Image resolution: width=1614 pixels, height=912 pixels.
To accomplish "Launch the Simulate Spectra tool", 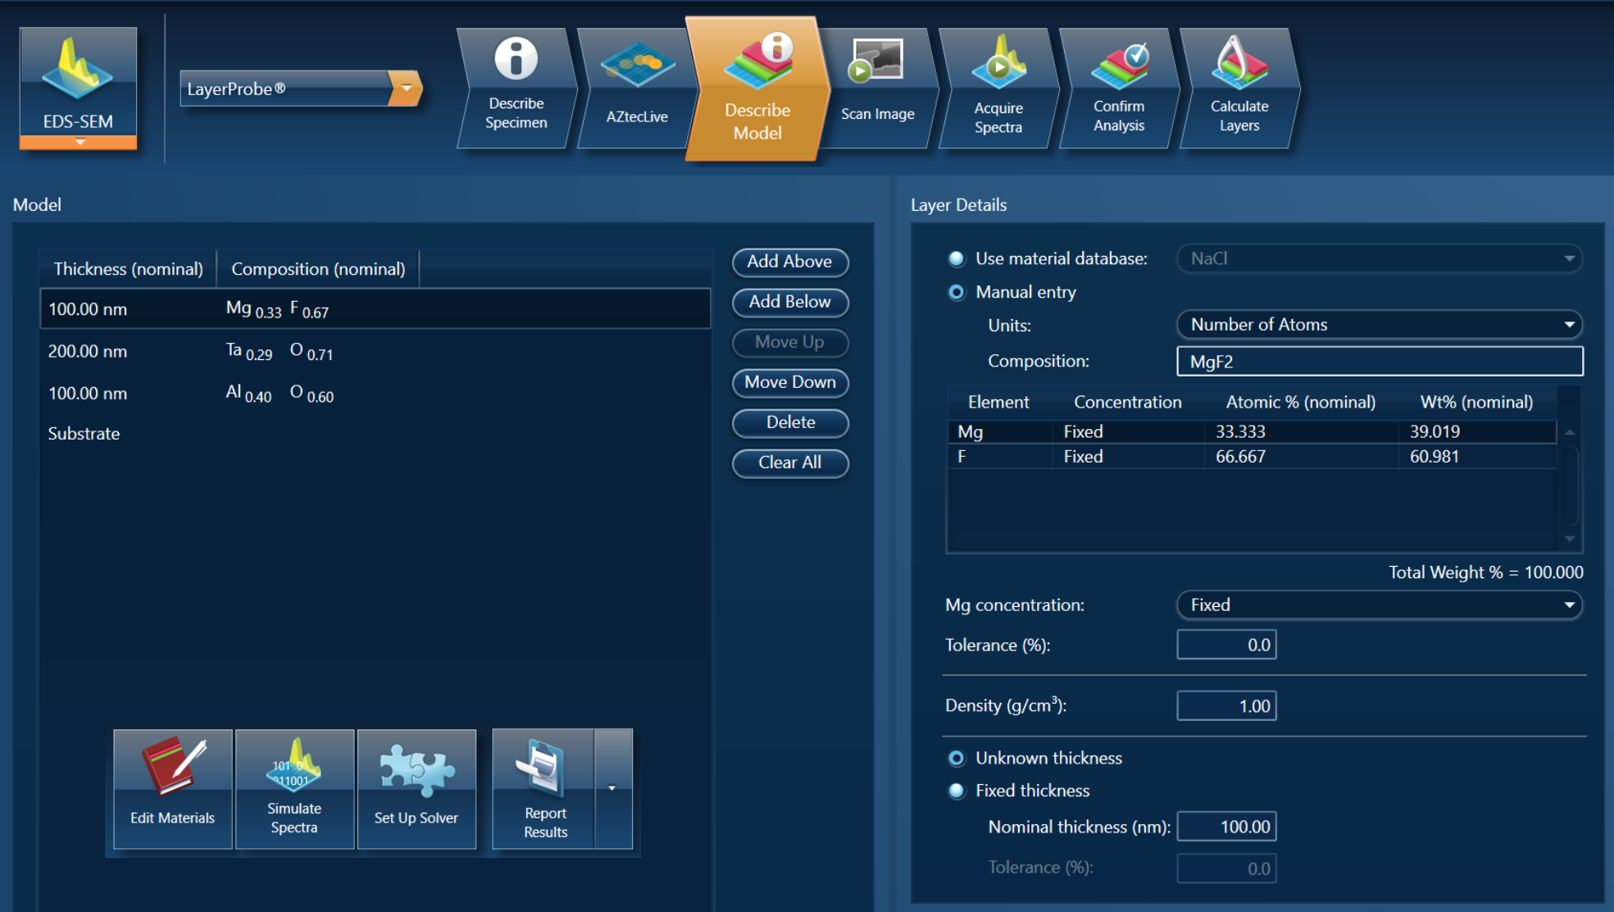I will pyautogui.click(x=294, y=789).
